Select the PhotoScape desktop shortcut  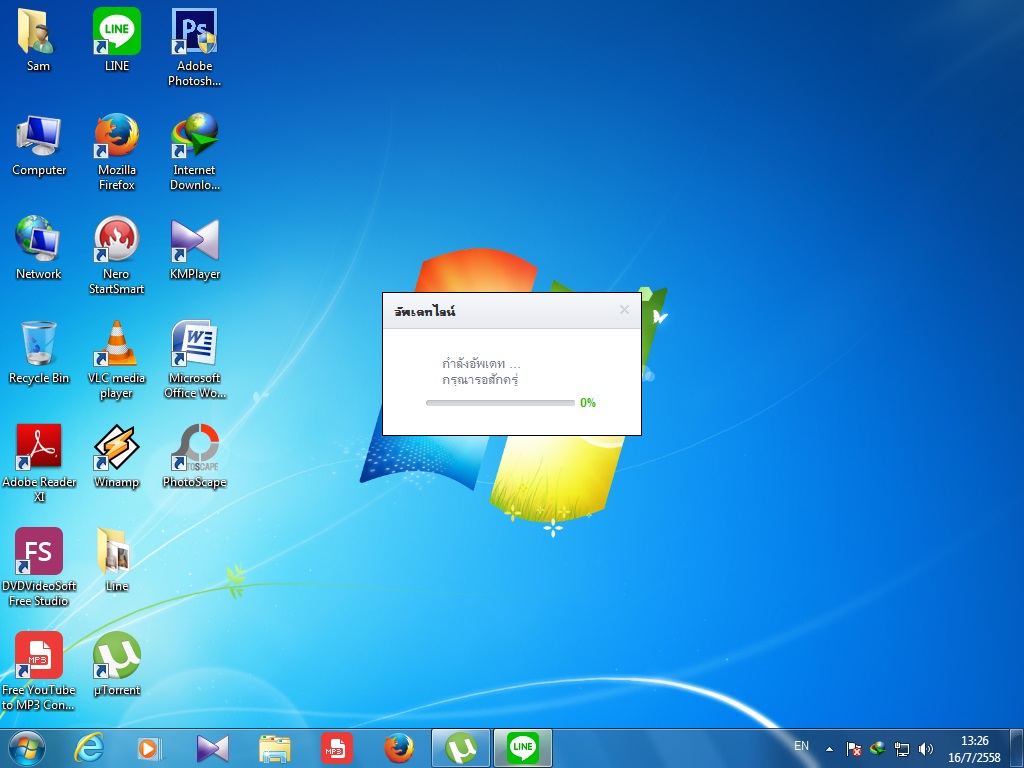(x=195, y=456)
